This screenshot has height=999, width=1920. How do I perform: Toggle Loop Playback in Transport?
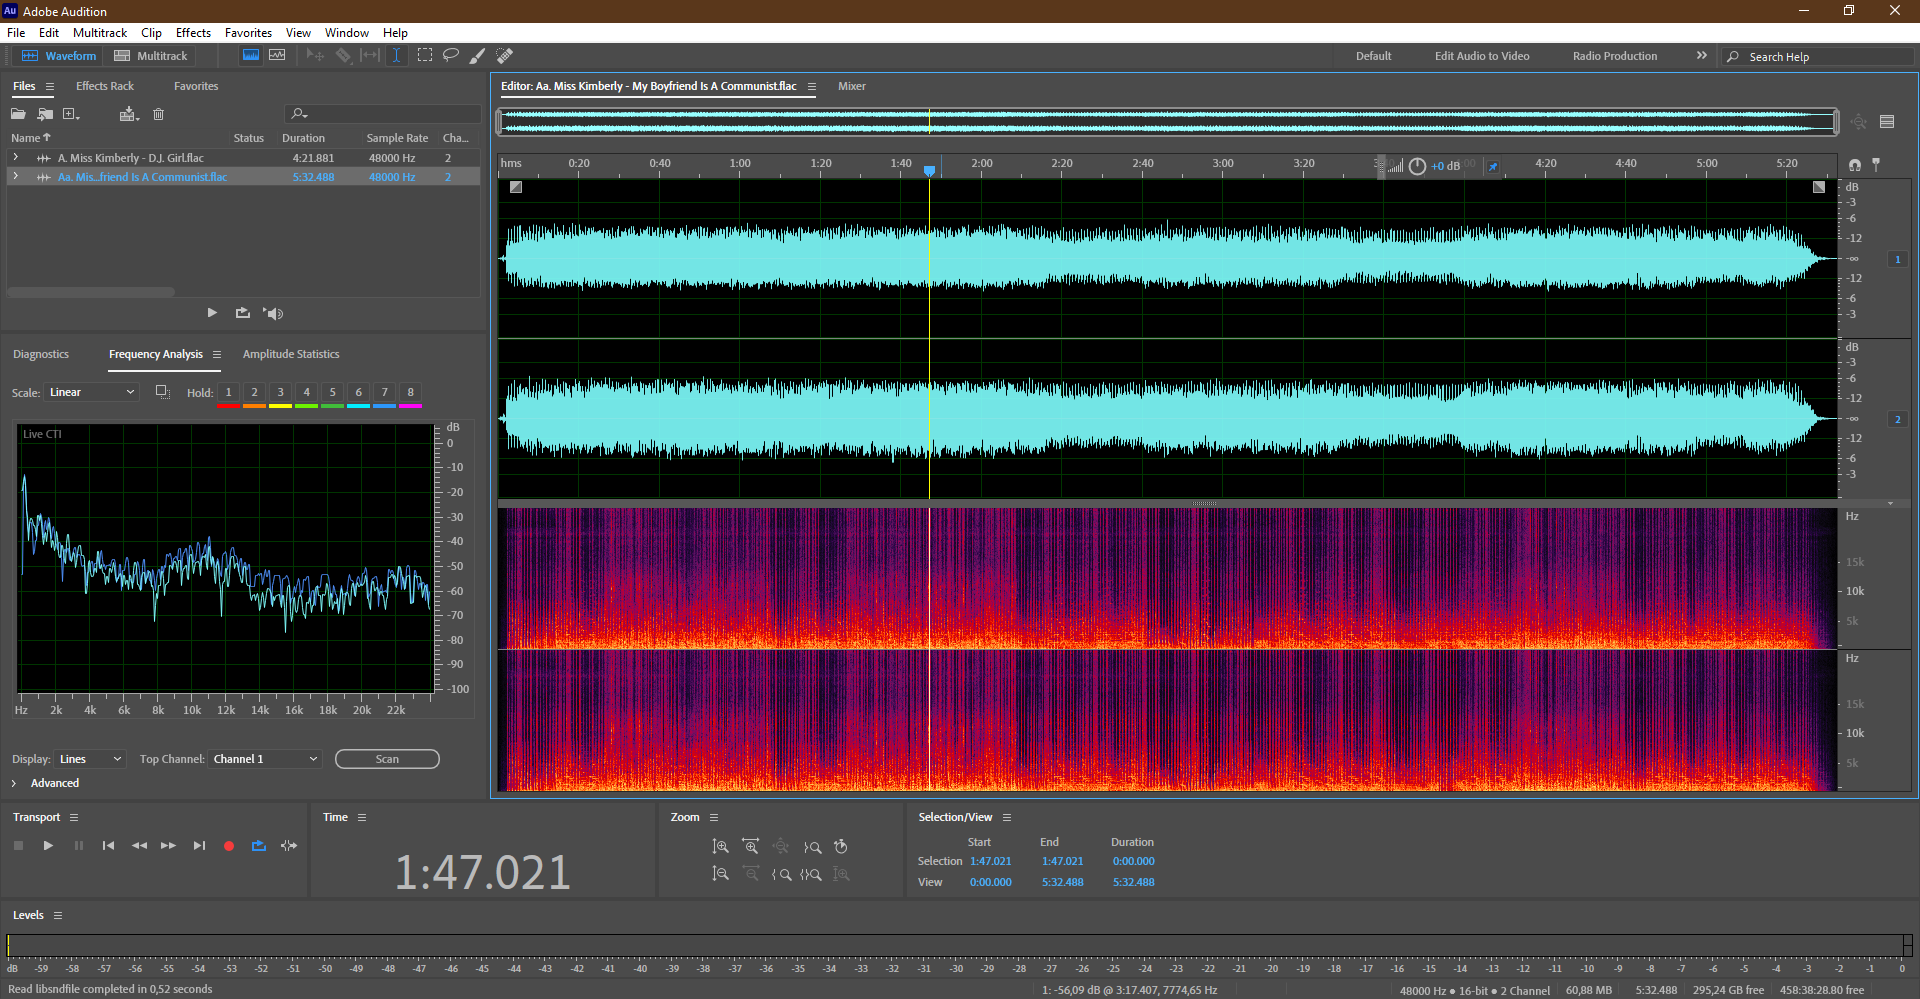click(259, 846)
